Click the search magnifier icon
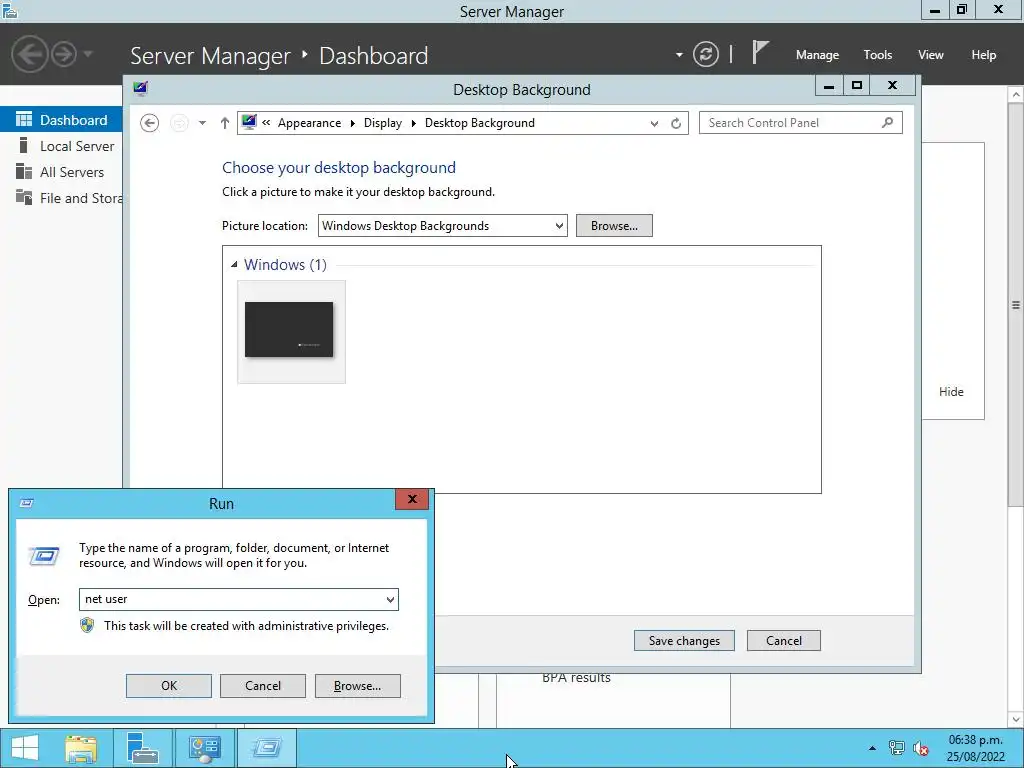The image size is (1024, 768). (887, 122)
